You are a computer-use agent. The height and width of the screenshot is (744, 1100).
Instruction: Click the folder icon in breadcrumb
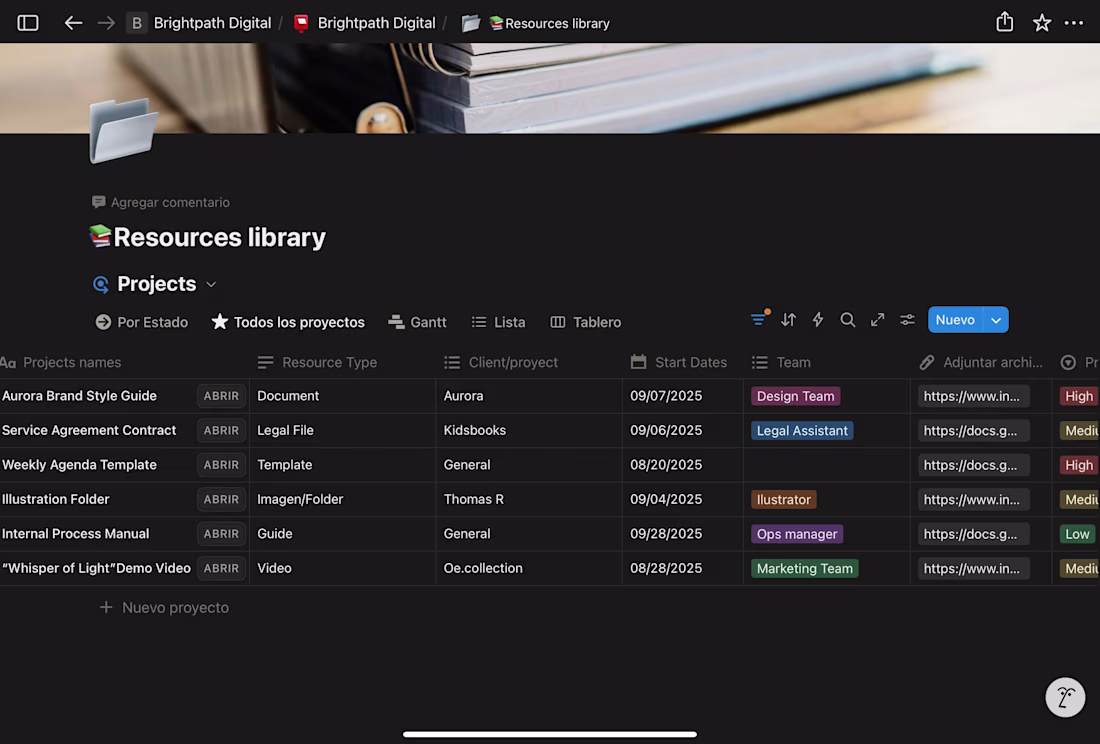[x=471, y=23]
